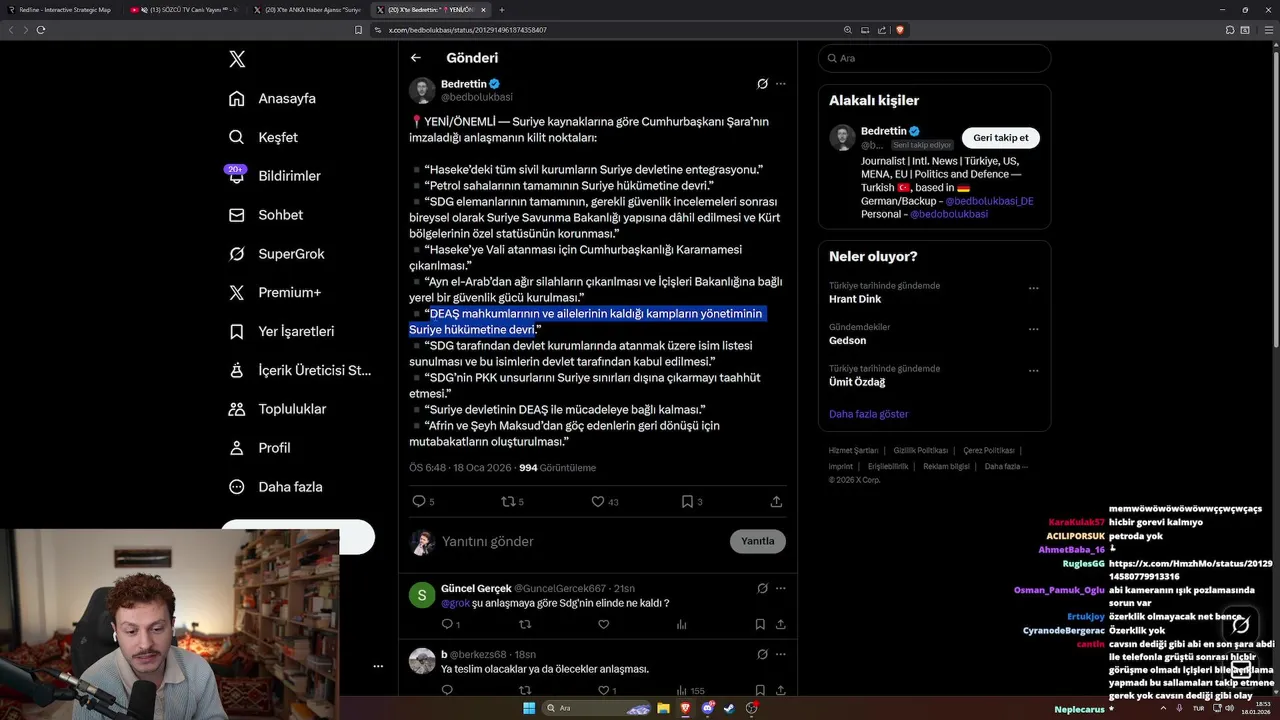
Task: Open the X logo home icon
Action: point(237,59)
